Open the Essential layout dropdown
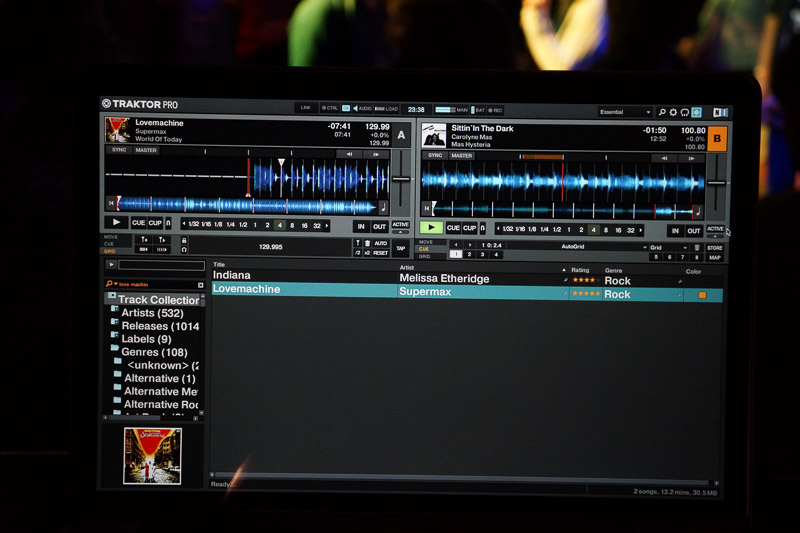Viewport: 800px width, 533px height. coord(626,112)
